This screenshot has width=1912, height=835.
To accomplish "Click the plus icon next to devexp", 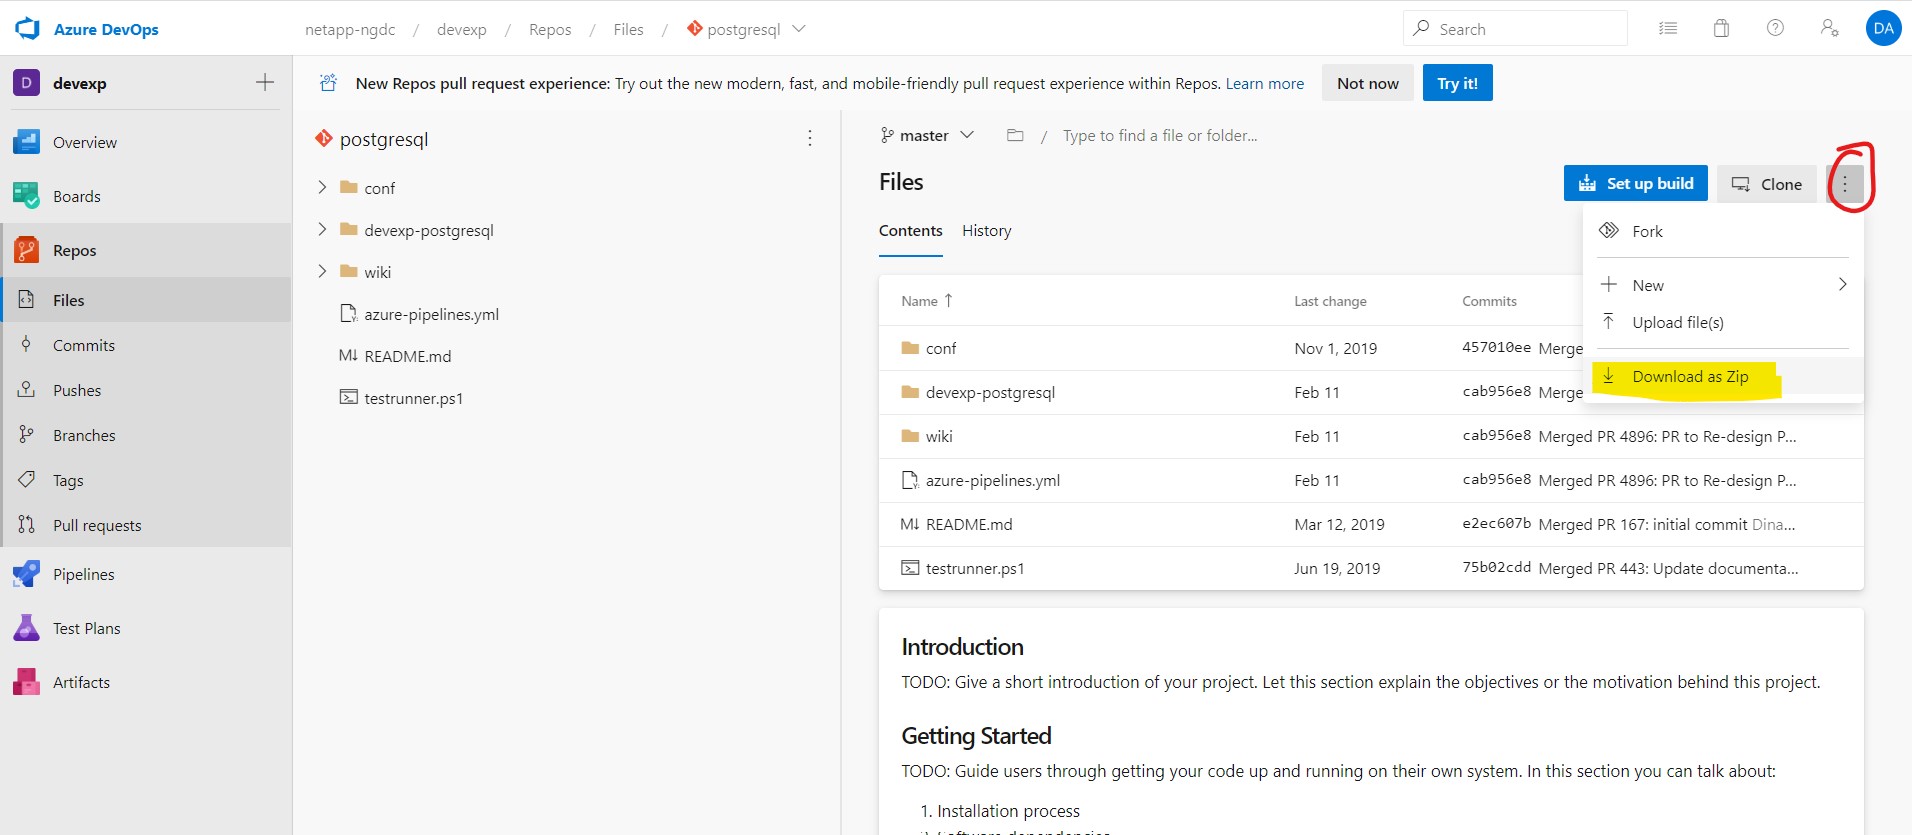I will tap(265, 83).
